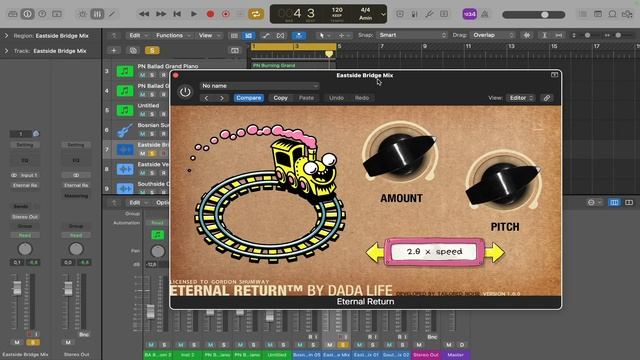This screenshot has width=640, height=360.
Task: Toggle the Catch Playhead button
Action: (299, 36)
